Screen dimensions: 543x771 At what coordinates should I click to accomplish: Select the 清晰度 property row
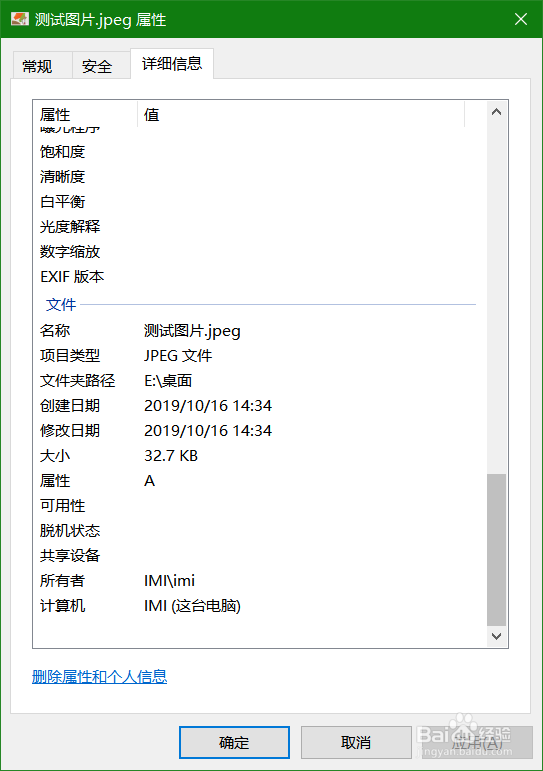256,177
